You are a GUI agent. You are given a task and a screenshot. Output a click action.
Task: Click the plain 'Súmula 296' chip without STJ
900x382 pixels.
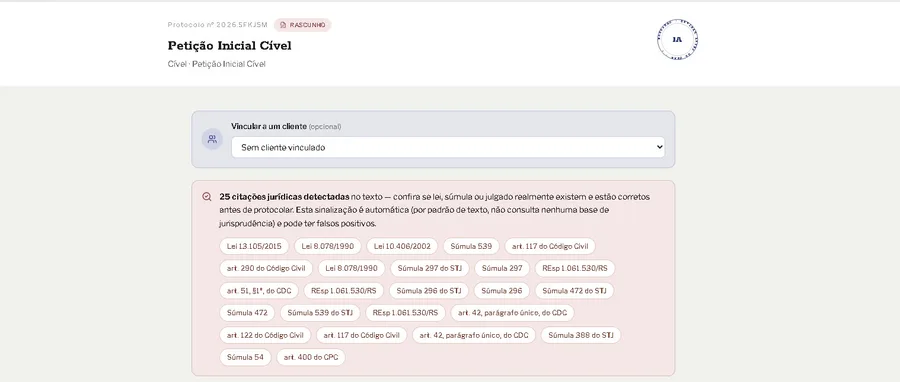[502, 291]
